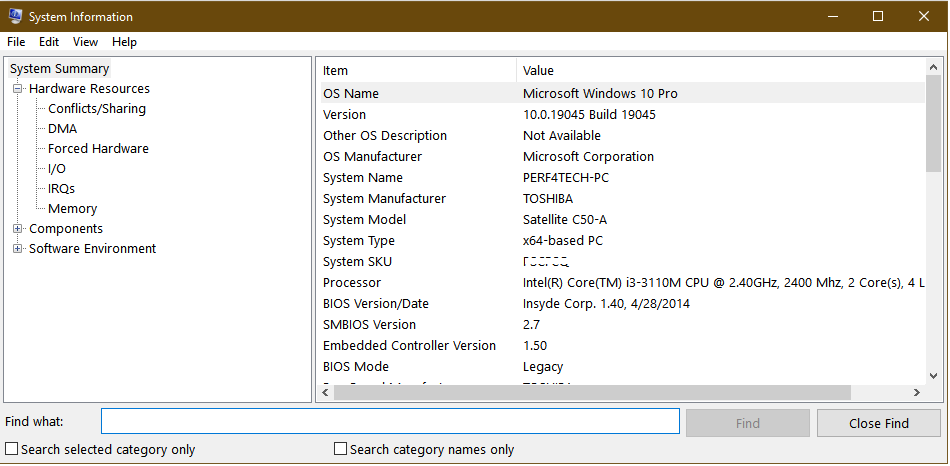Select the System SKU row
Screen dimensions: 950x466
(x=622, y=262)
